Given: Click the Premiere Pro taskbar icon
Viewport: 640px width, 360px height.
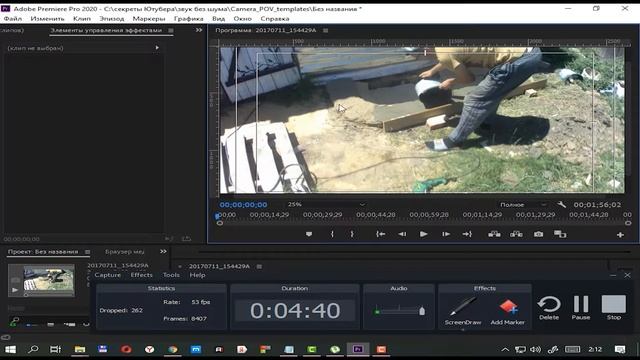Looking at the screenshot, I should (x=358, y=349).
